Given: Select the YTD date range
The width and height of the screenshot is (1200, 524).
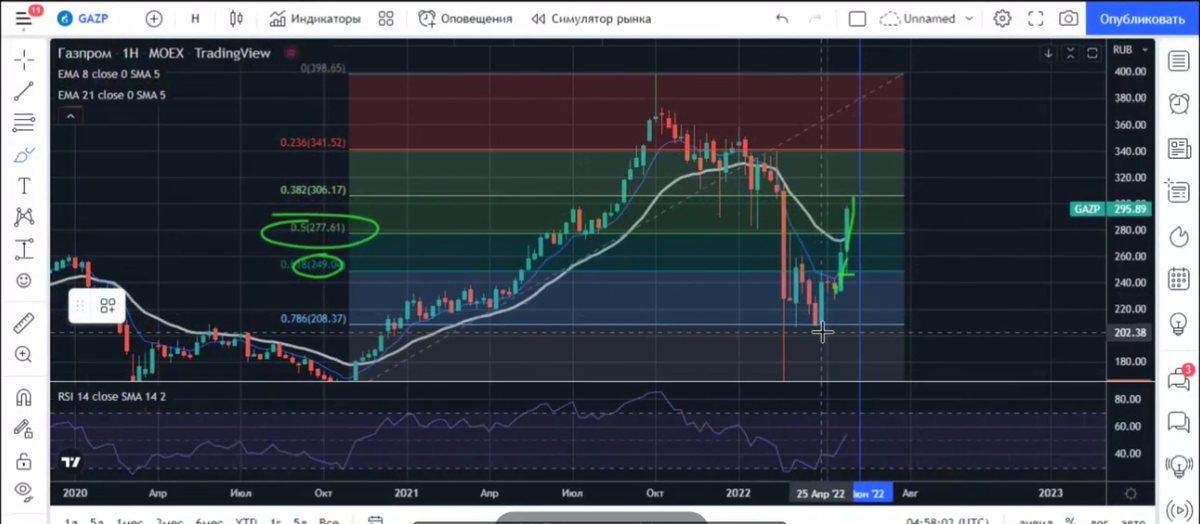Looking at the screenshot, I should pyautogui.click(x=245, y=521).
